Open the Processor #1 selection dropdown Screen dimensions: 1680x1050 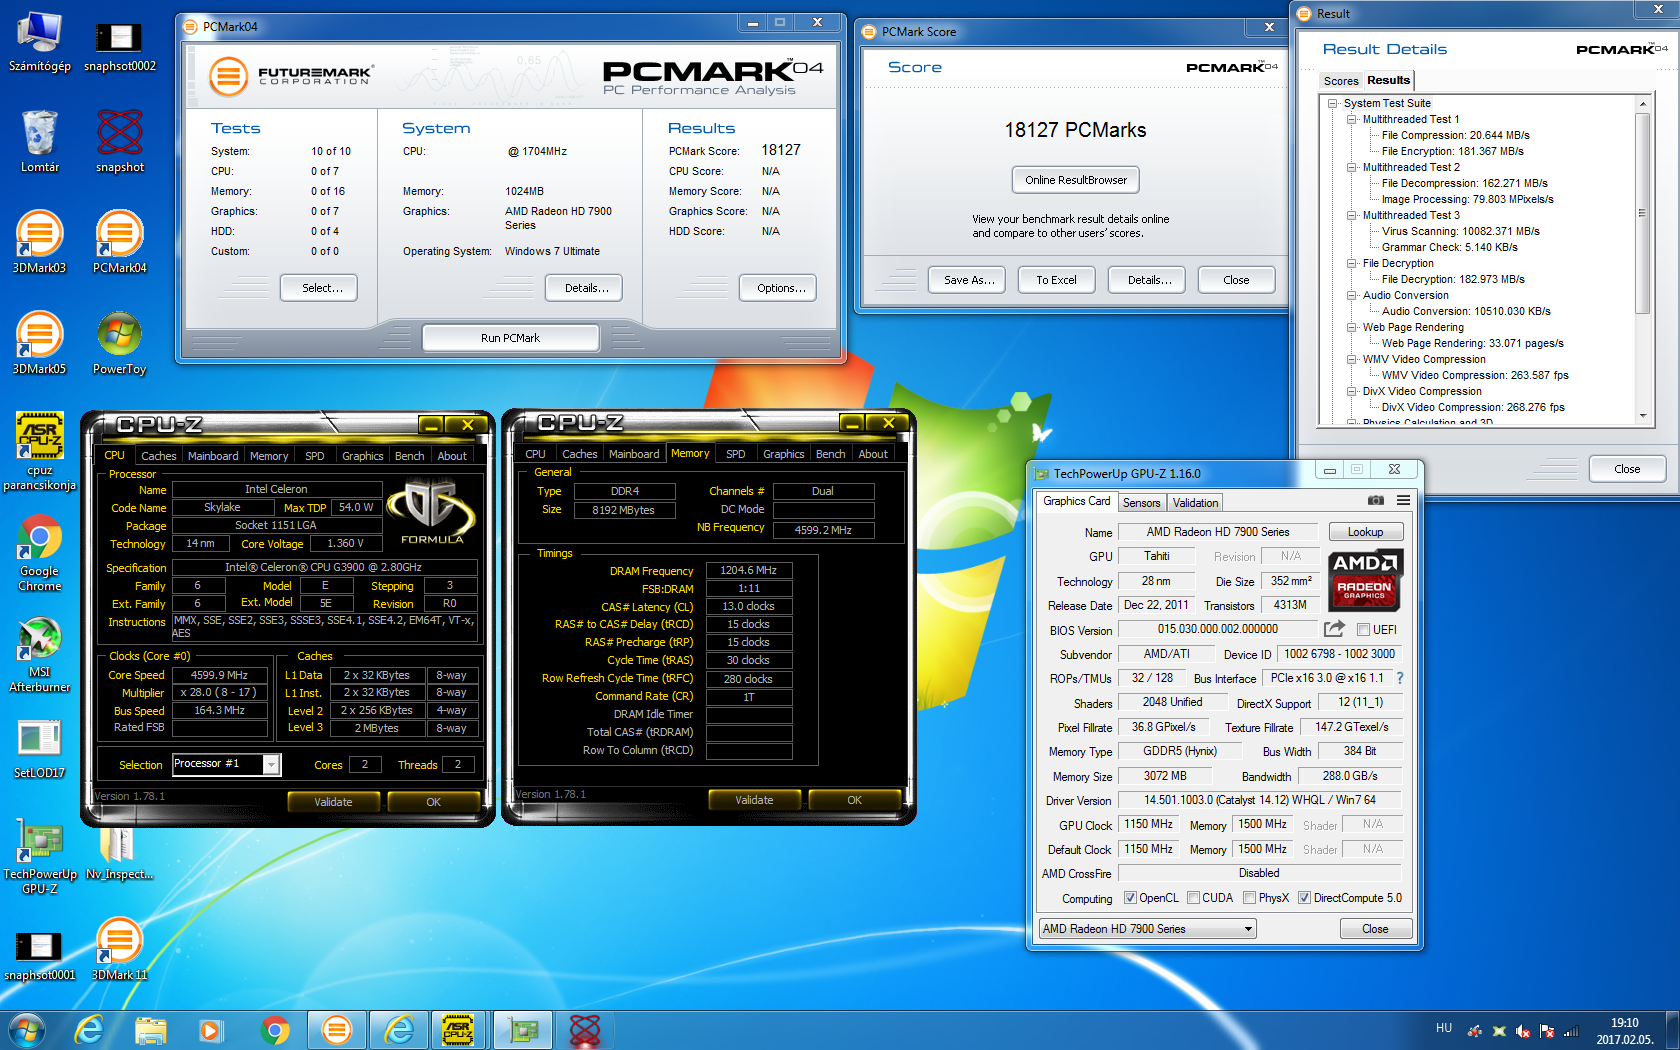(226, 764)
